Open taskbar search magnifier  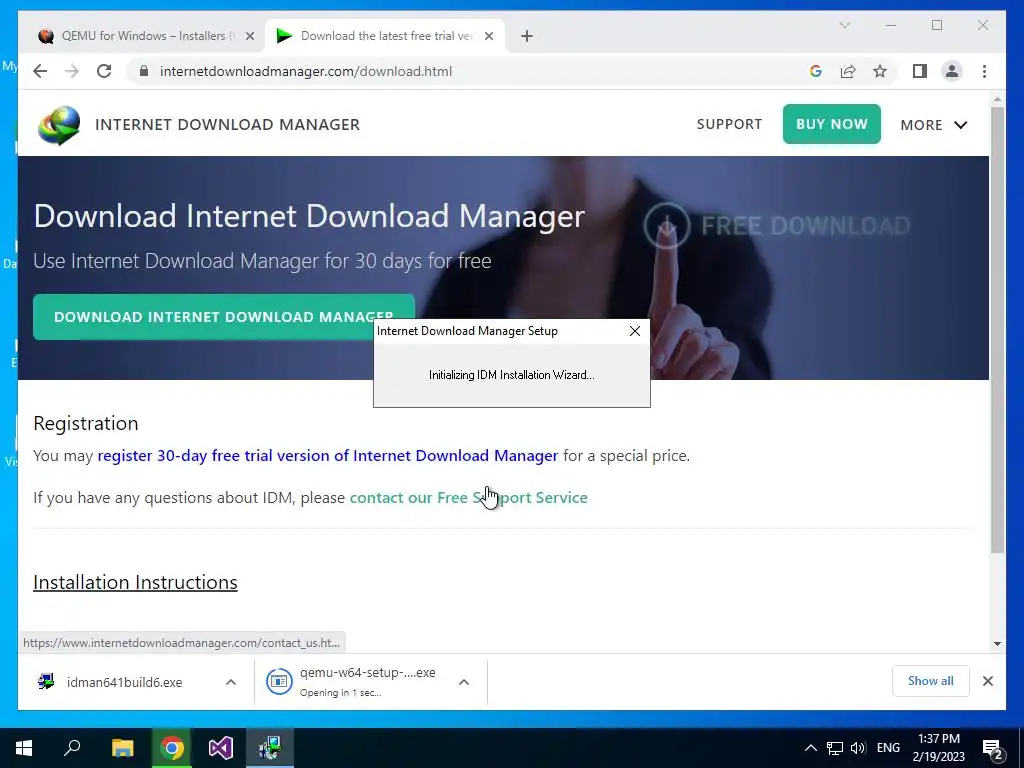click(x=72, y=748)
